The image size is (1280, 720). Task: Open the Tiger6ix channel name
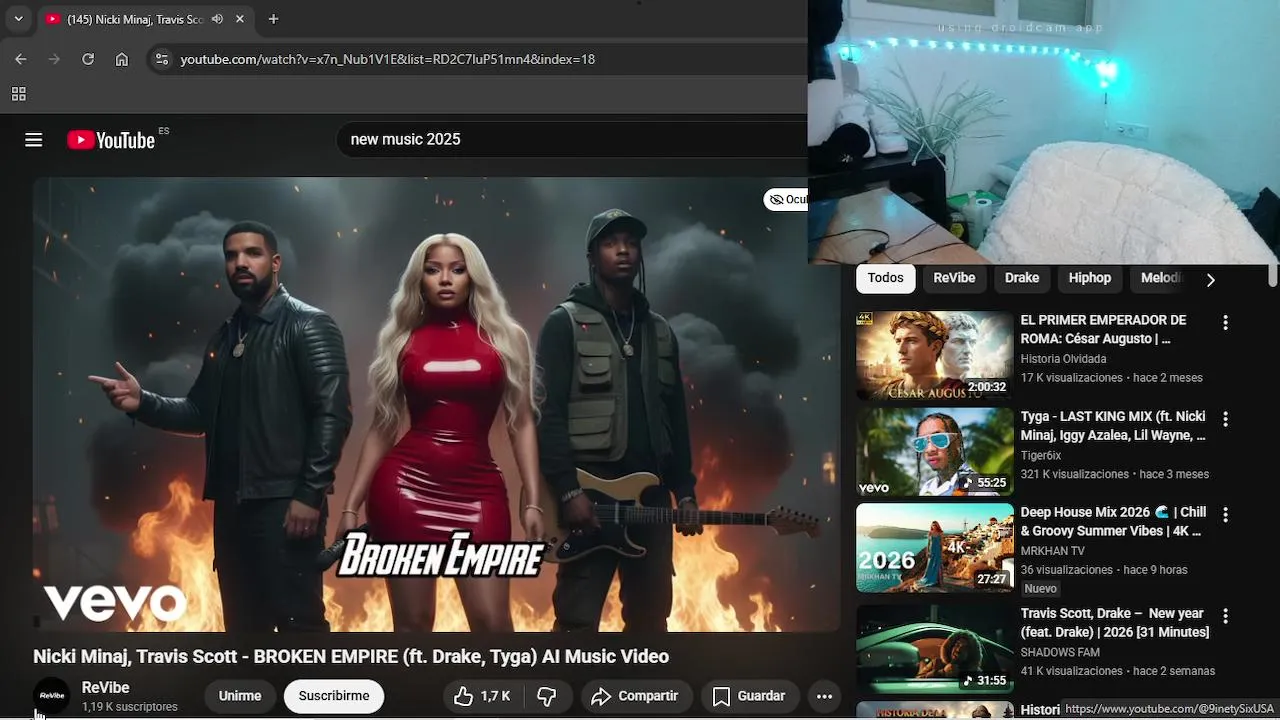(1041, 456)
